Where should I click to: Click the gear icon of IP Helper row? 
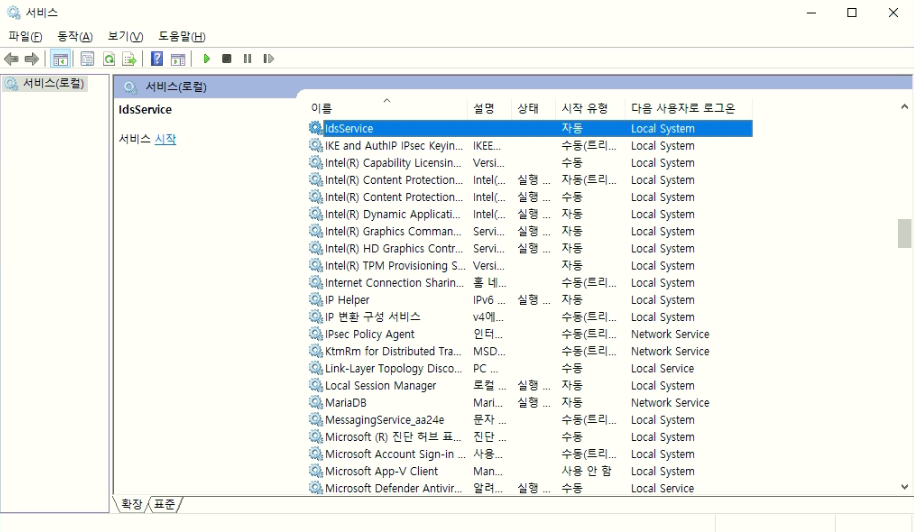[x=315, y=300]
